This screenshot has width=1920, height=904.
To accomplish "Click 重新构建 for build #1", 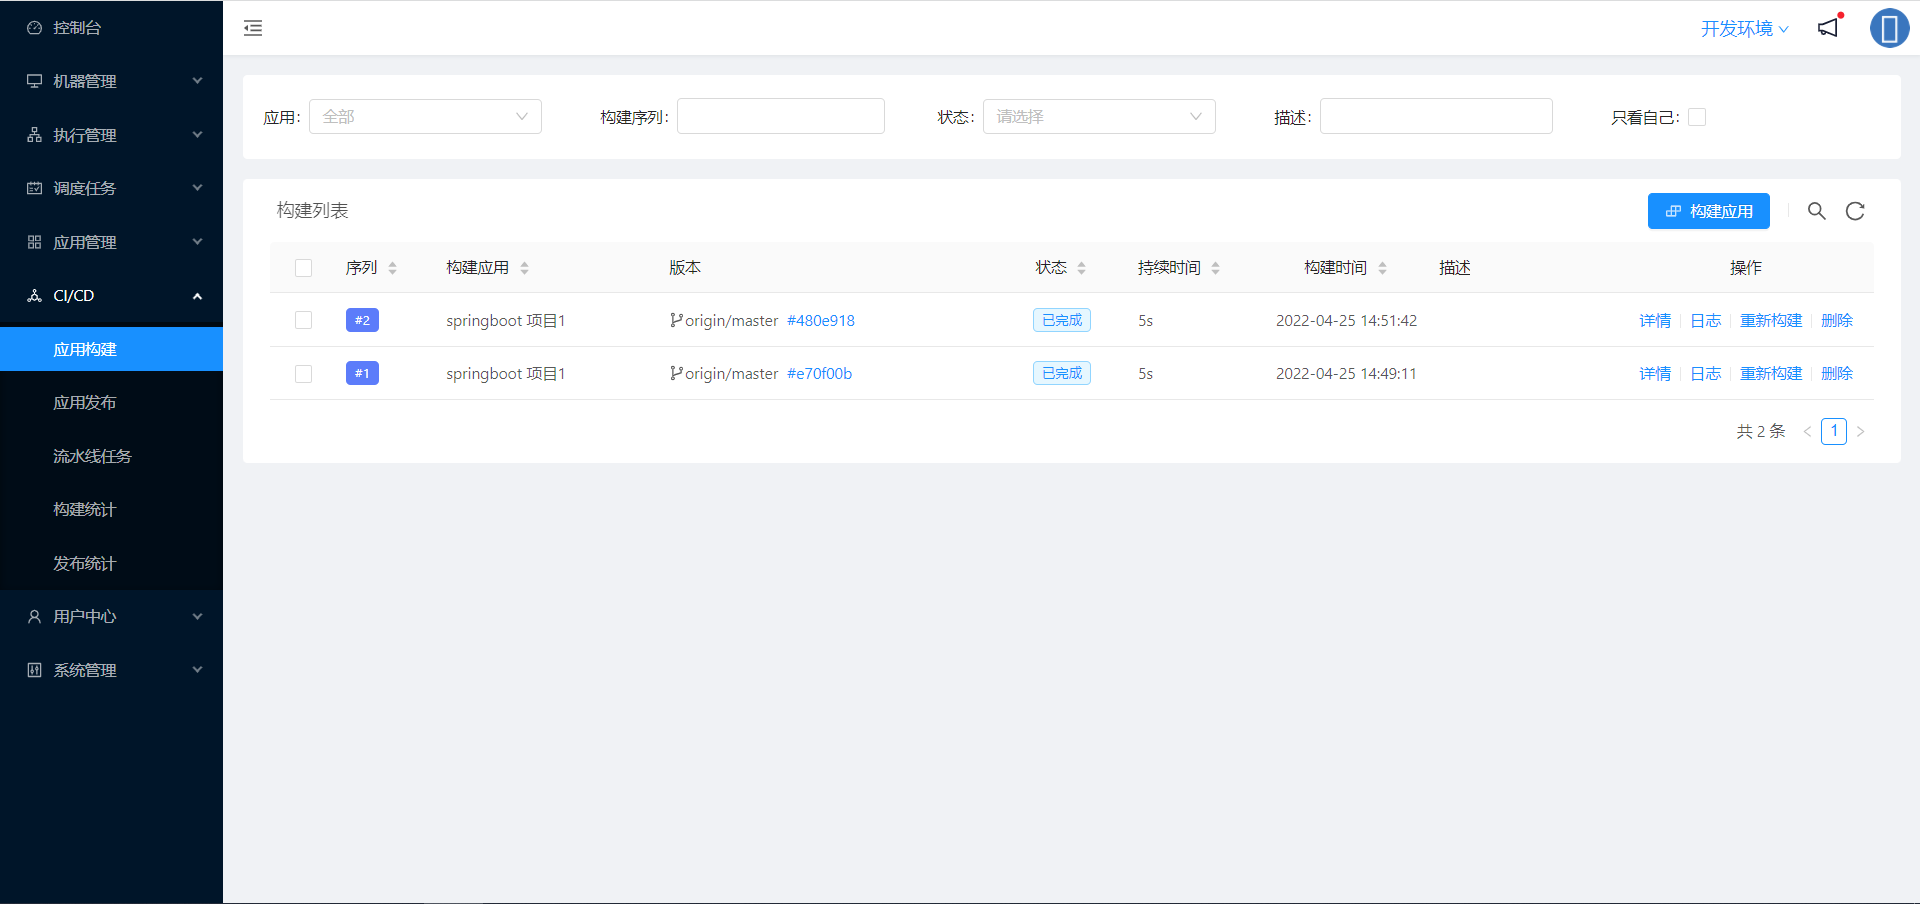I will click(1771, 373).
